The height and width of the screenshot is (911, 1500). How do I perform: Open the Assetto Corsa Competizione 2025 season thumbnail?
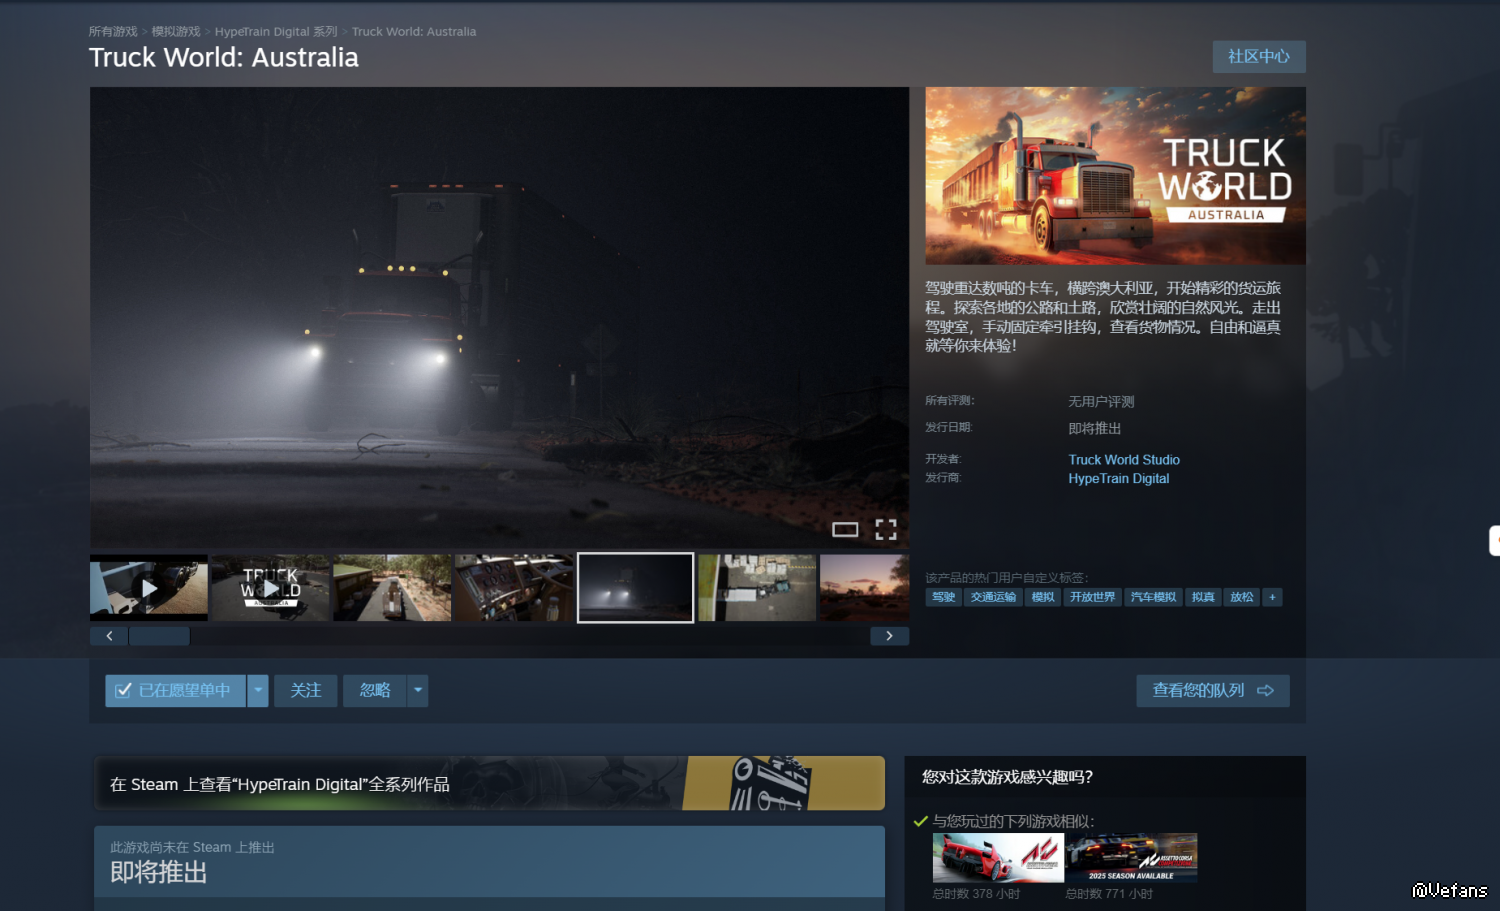1132,858
